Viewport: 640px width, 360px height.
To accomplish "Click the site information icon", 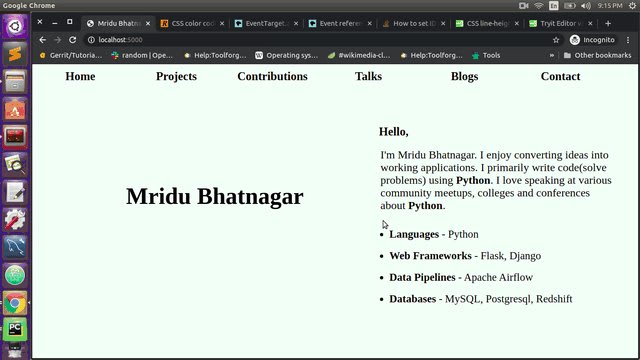I will [91, 40].
